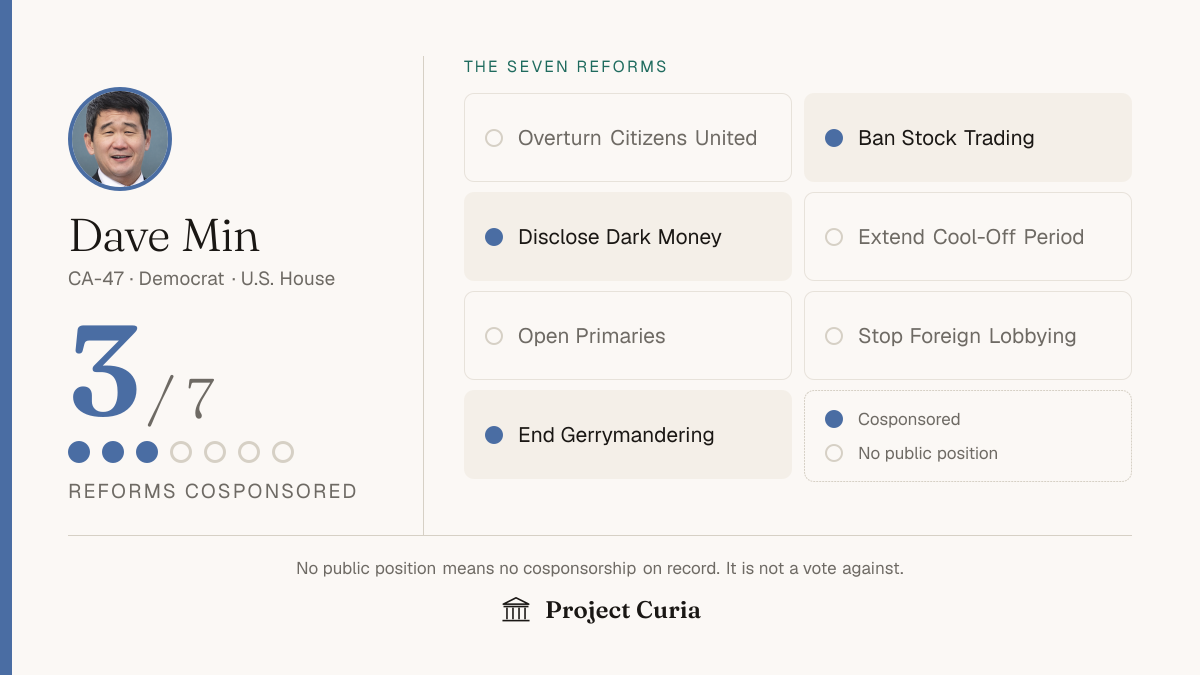Select the Overturn Citizens United empty circle
This screenshot has height=675, width=1200.
click(x=494, y=138)
